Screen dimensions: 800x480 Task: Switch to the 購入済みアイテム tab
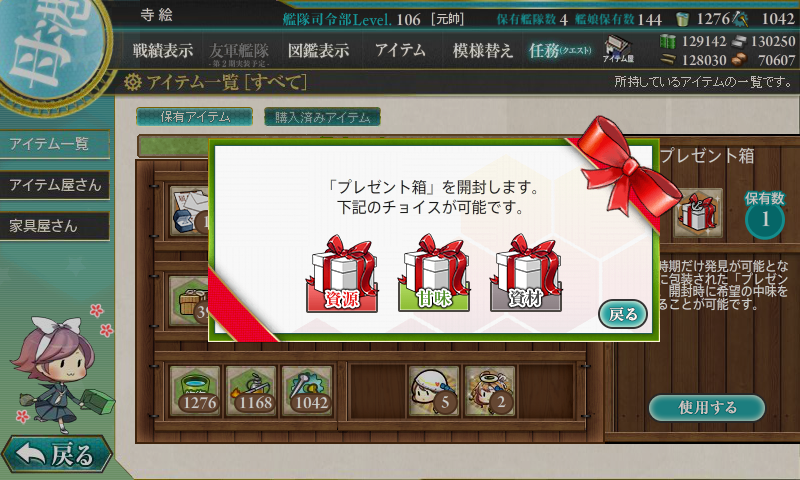click(322, 117)
